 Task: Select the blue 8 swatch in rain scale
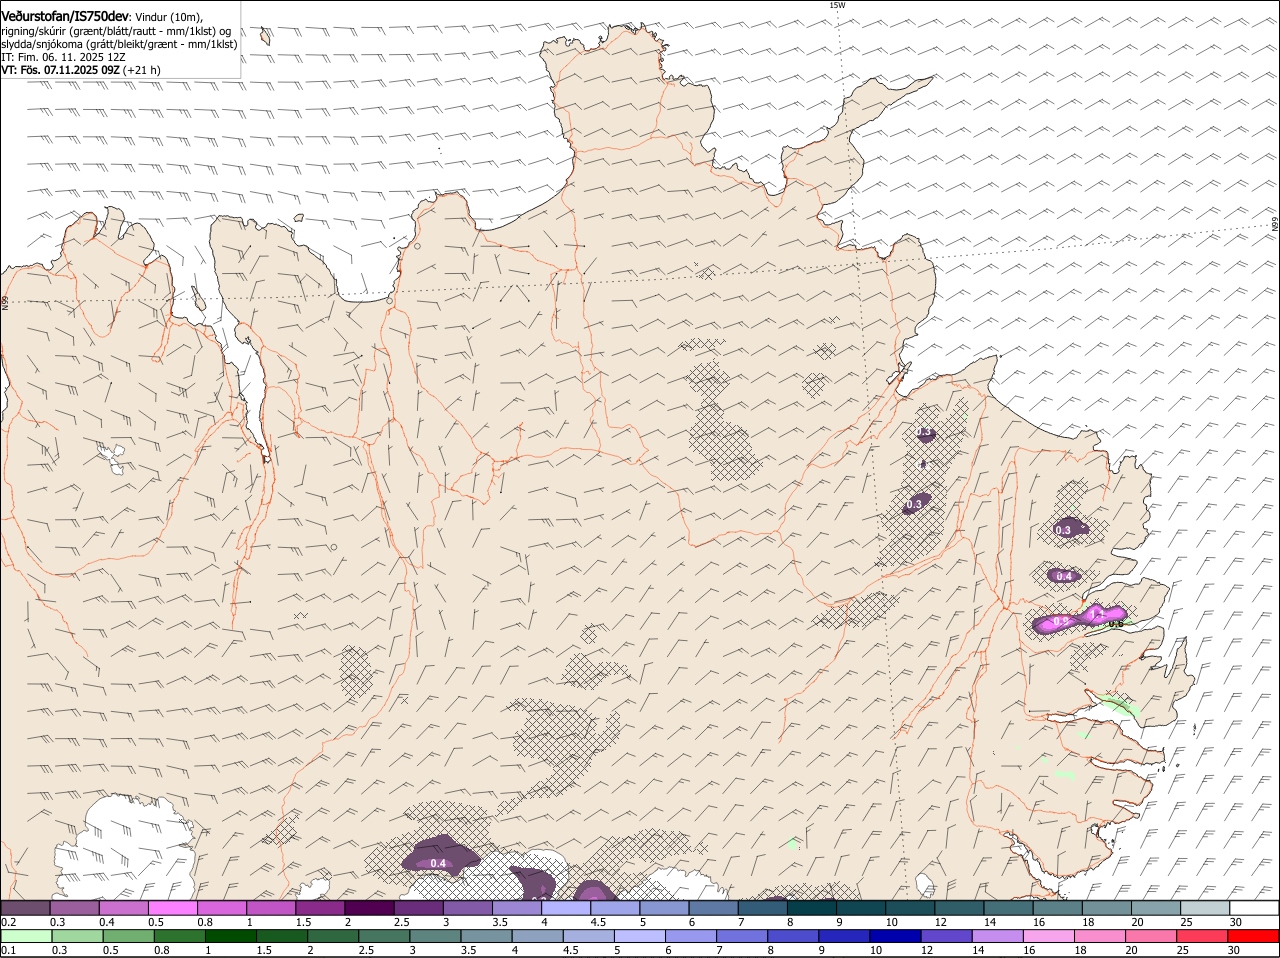click(794, 936)
